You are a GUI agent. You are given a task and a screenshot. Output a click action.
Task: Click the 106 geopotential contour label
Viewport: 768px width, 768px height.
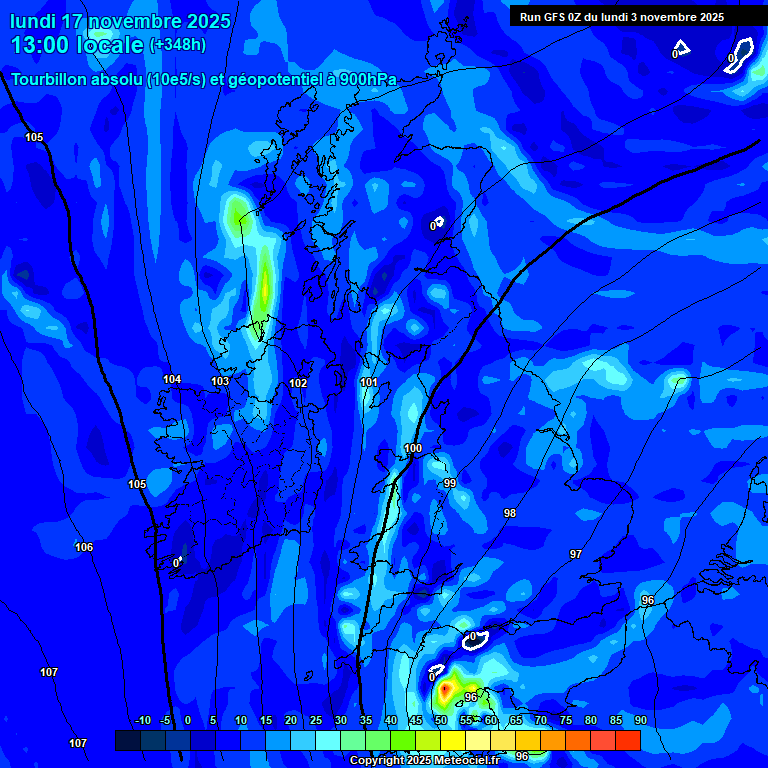(84, 547)
